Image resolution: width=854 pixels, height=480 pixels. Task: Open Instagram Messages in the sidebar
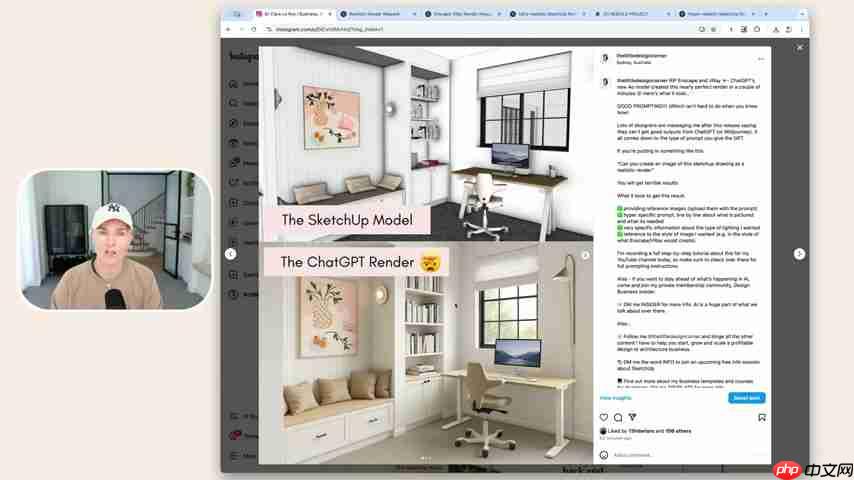[234, 162]
